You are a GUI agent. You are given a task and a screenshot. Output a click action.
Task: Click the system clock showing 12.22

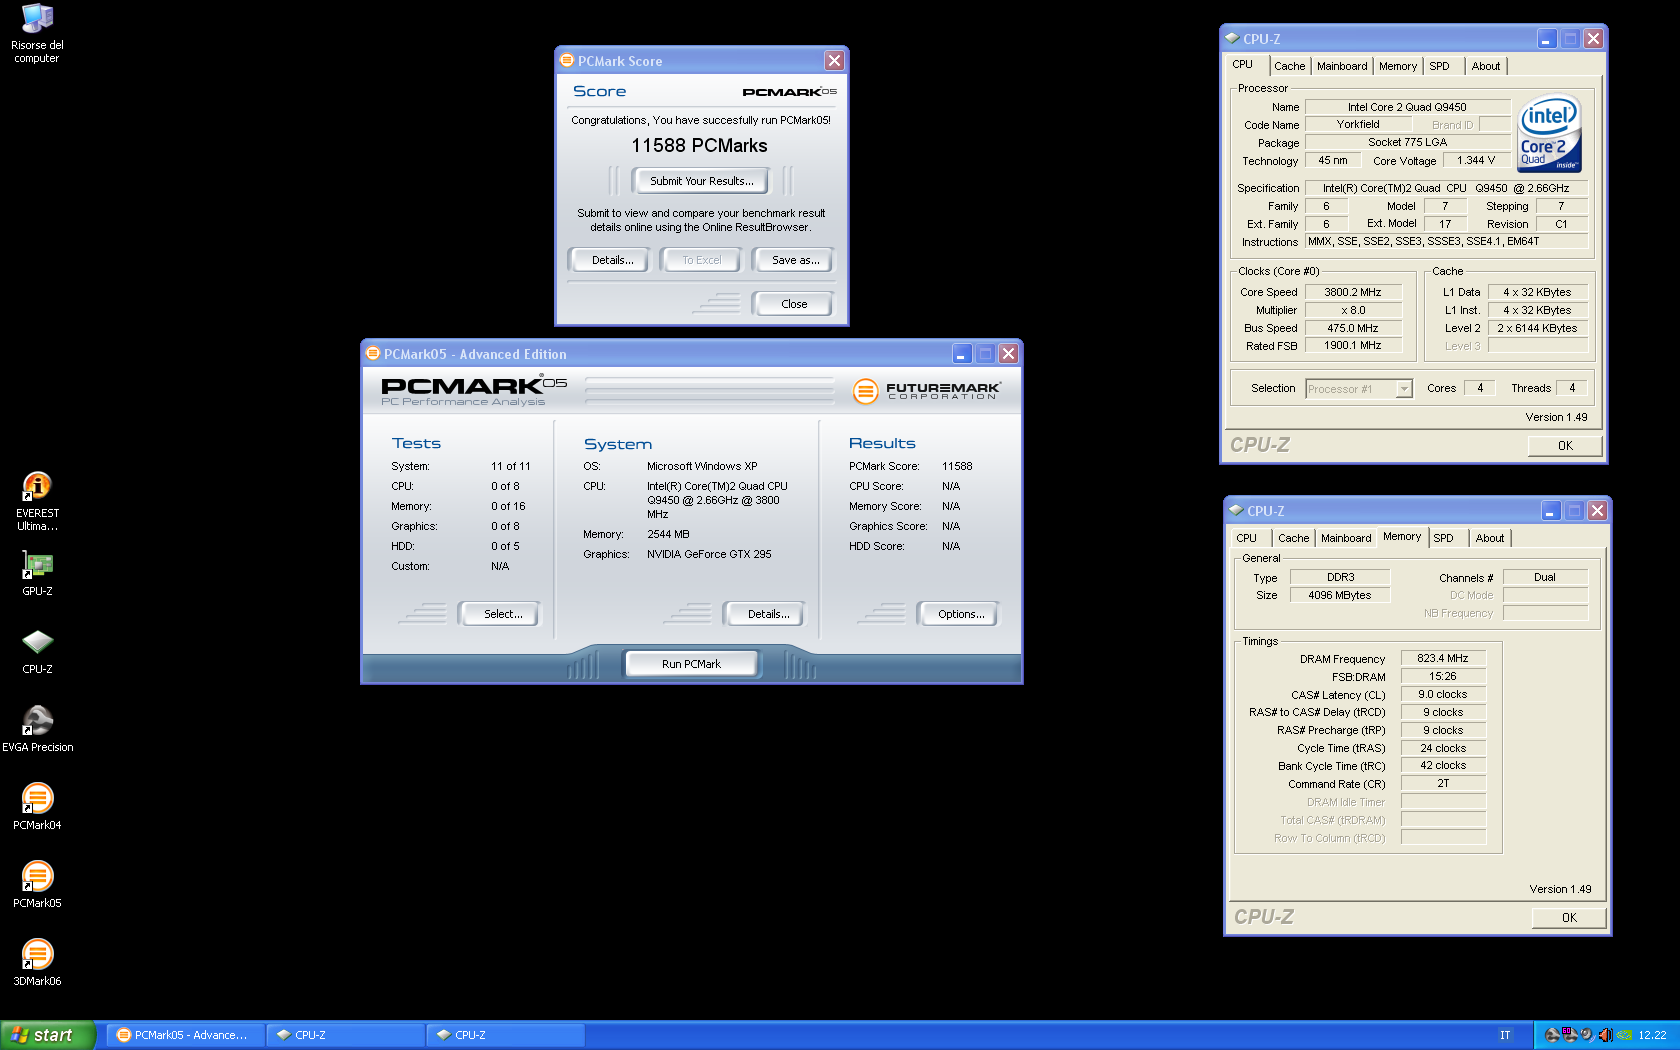pyautogui.click(x=1652, y=1035)
